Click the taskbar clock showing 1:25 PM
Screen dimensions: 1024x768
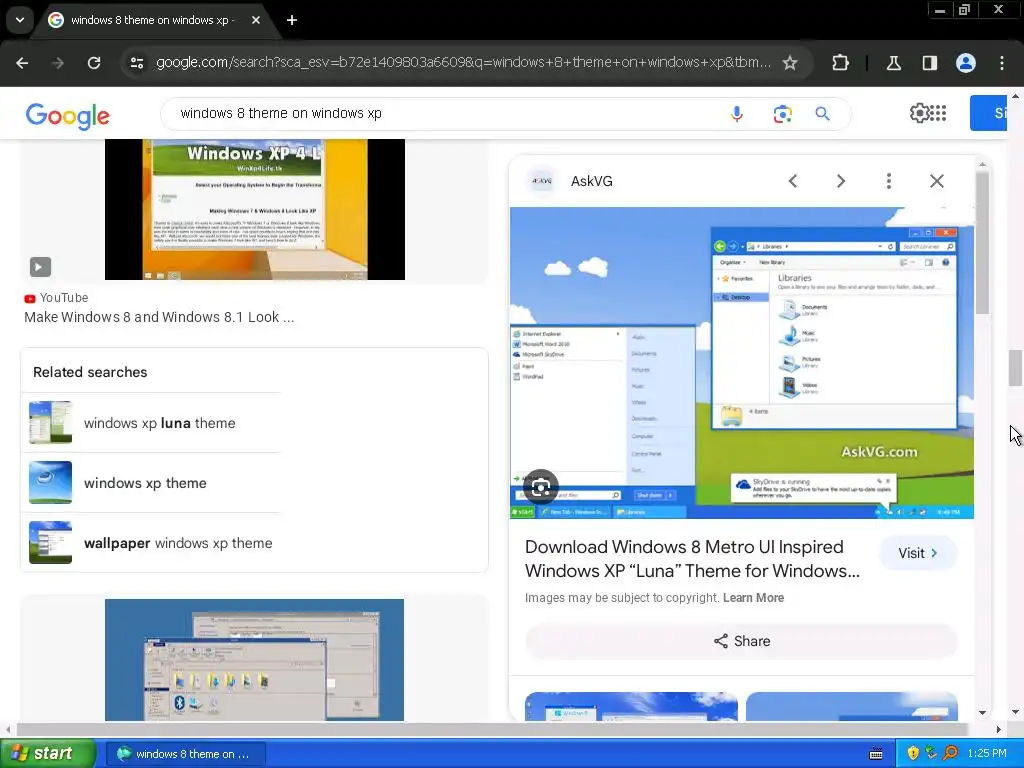987,754
